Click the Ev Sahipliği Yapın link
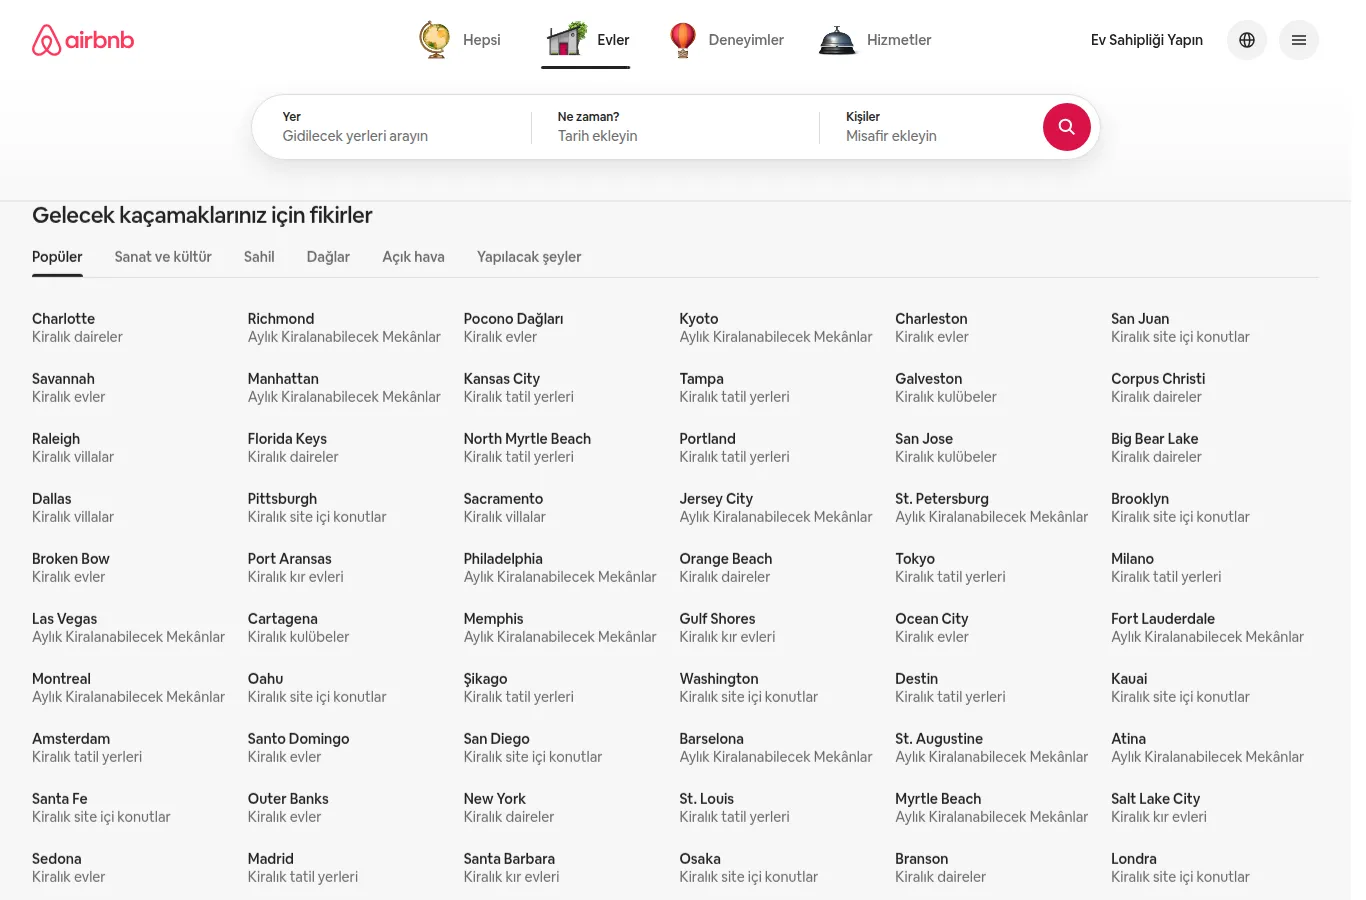 point(1146,40)
